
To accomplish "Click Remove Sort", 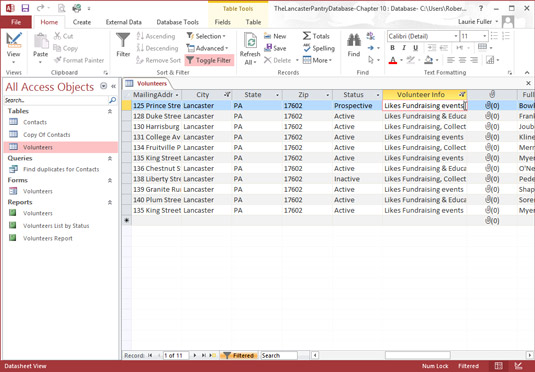I will click(x=158, y=60).
